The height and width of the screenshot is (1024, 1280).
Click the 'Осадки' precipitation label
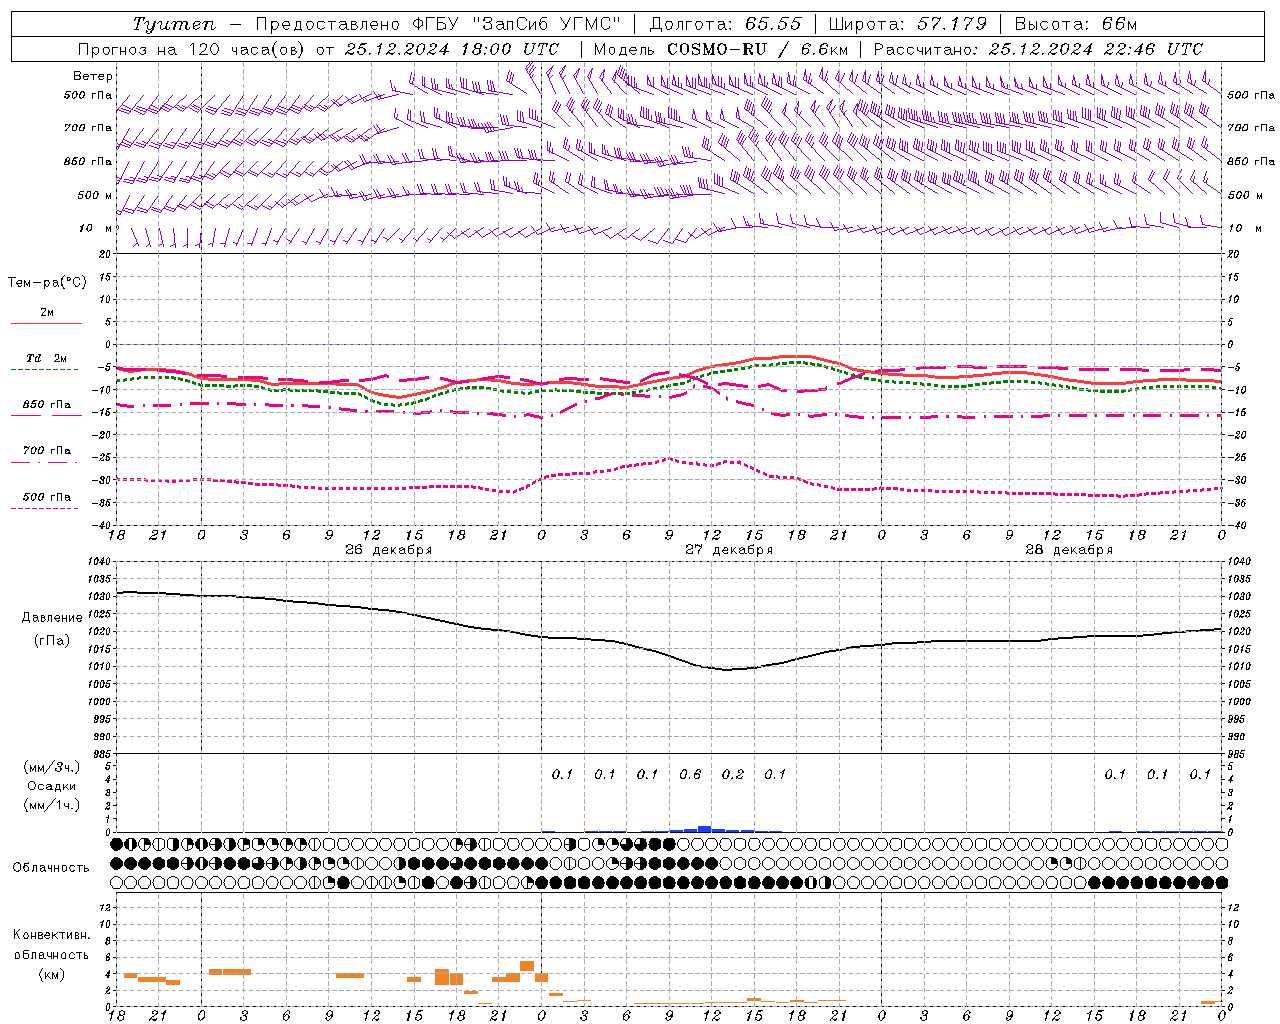(52, 786)
